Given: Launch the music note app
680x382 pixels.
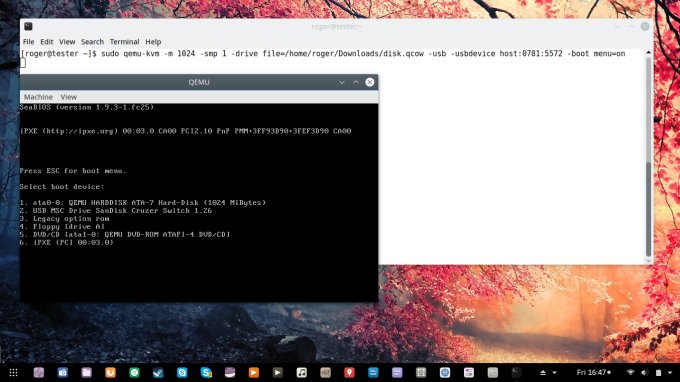Looking at the screenshot, I should 301,372.
